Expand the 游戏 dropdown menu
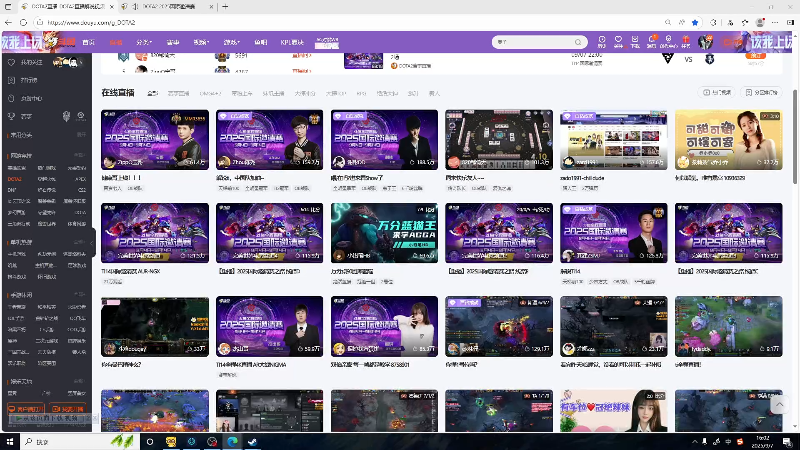 pos(231,42)
